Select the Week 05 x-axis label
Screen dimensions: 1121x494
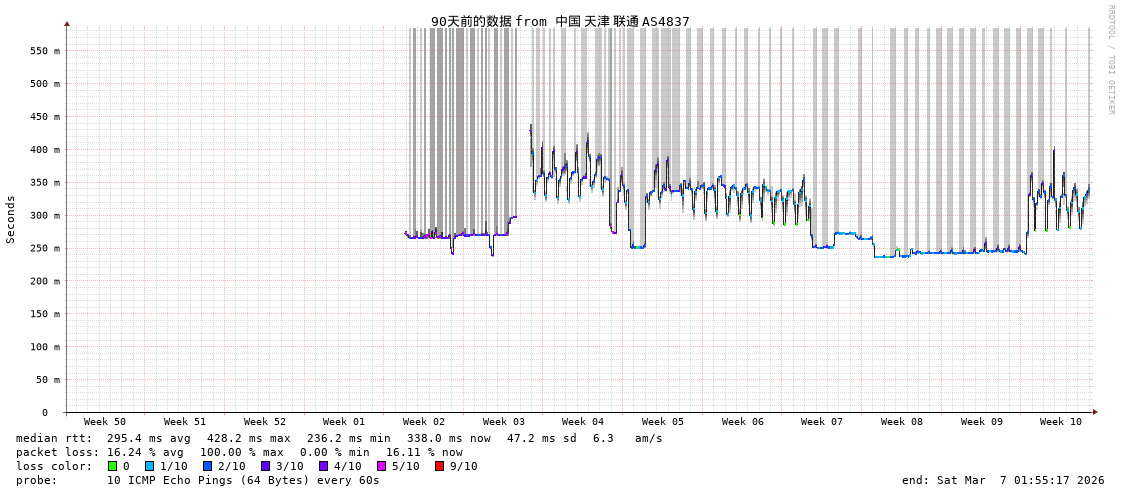pyautogui.click(x=663, y=422)
